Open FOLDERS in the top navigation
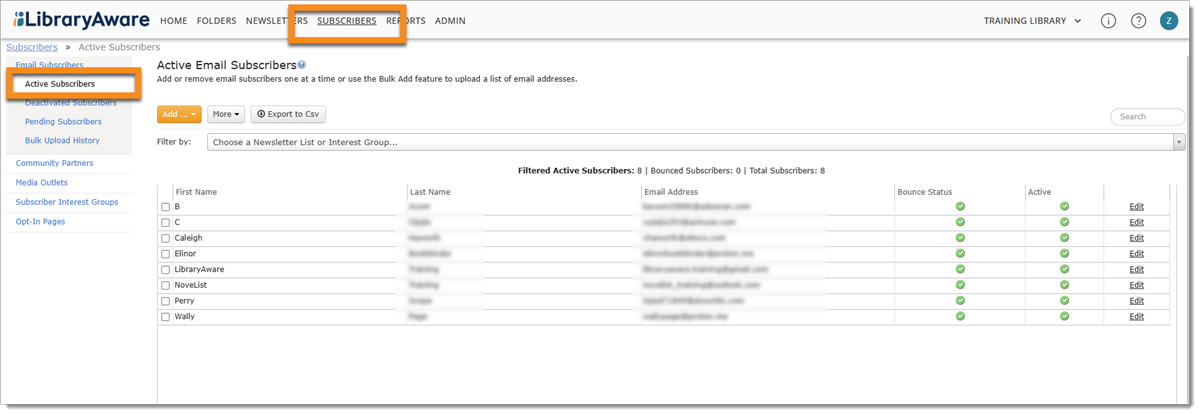 click(216, 21)
